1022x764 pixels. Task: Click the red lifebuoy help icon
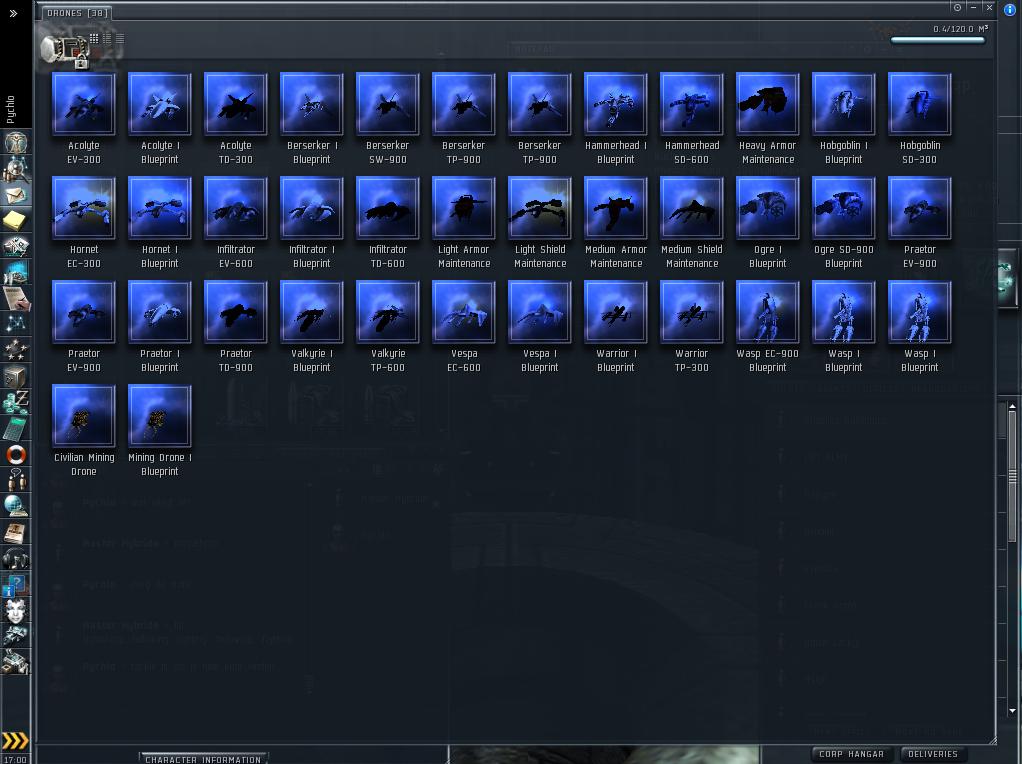coord(16,454)
